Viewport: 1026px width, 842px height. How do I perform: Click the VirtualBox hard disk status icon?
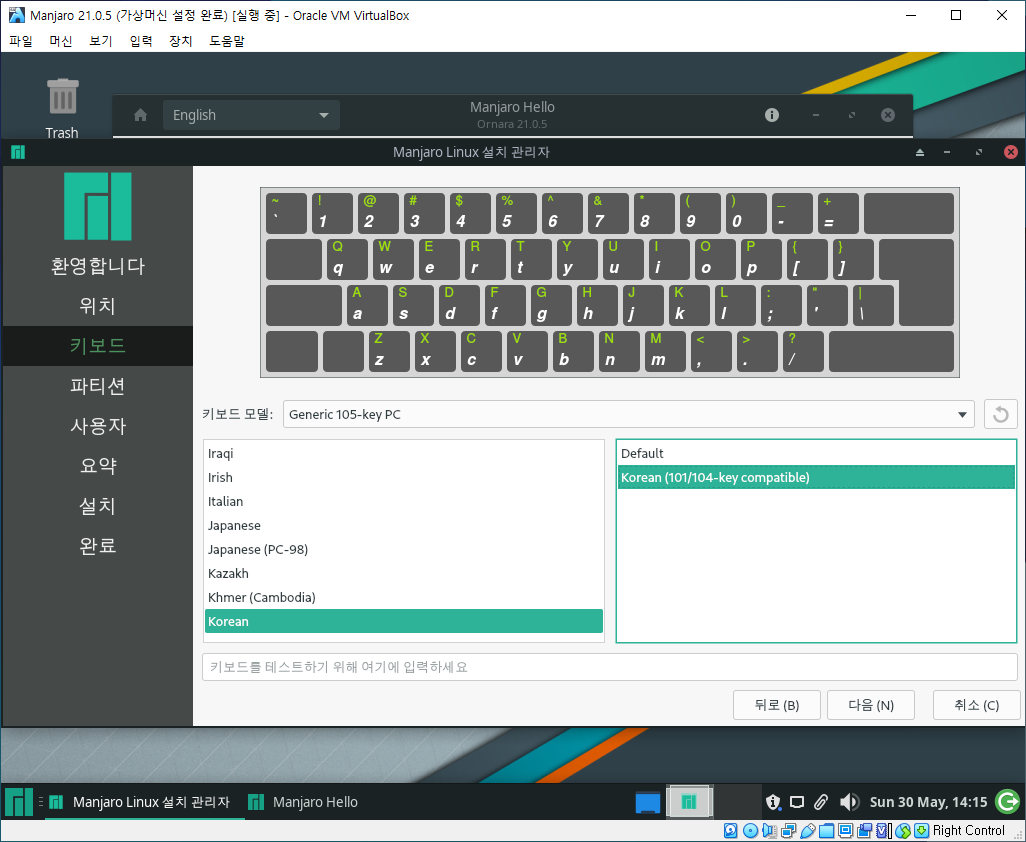(730, 831)
